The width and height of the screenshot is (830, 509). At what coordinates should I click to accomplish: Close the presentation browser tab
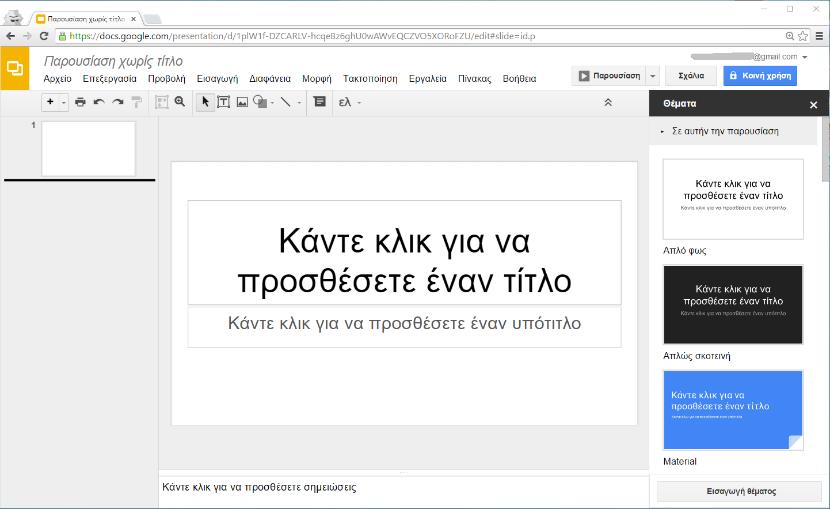133,19
